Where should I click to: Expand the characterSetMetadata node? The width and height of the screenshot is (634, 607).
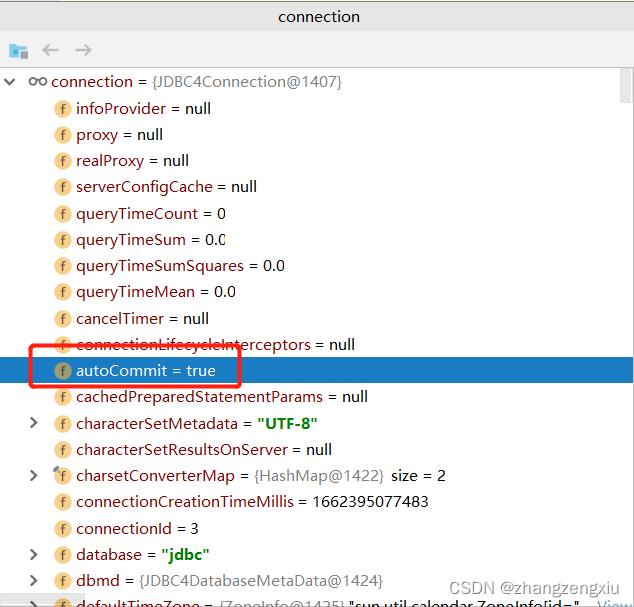pyautogui.click(x=34, y=423)
